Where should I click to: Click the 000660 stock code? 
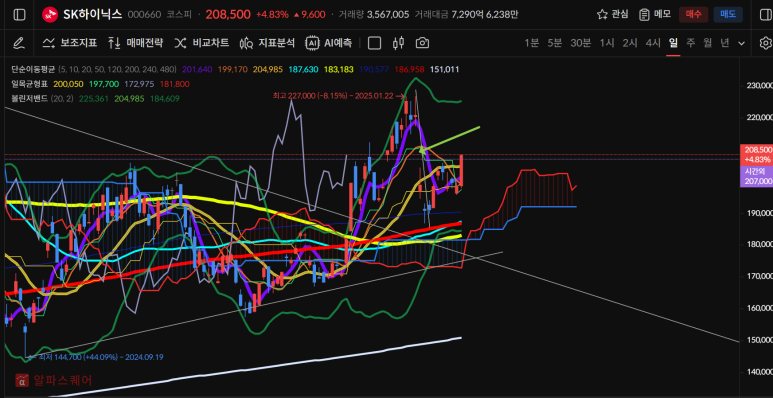(x=144, y=14)
